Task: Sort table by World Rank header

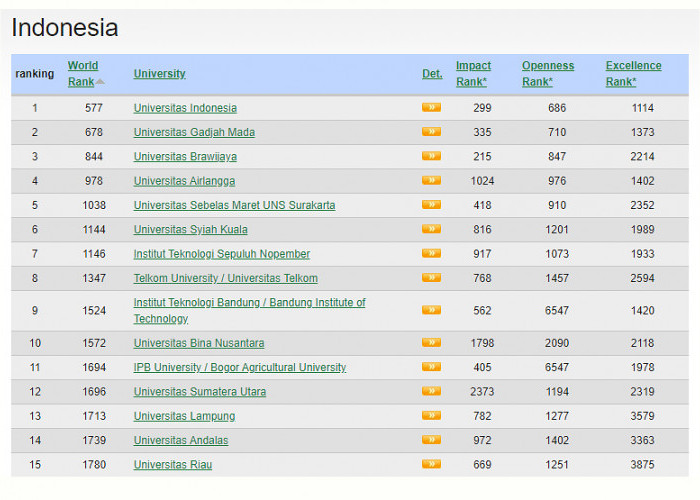Action: coord(83,74)
